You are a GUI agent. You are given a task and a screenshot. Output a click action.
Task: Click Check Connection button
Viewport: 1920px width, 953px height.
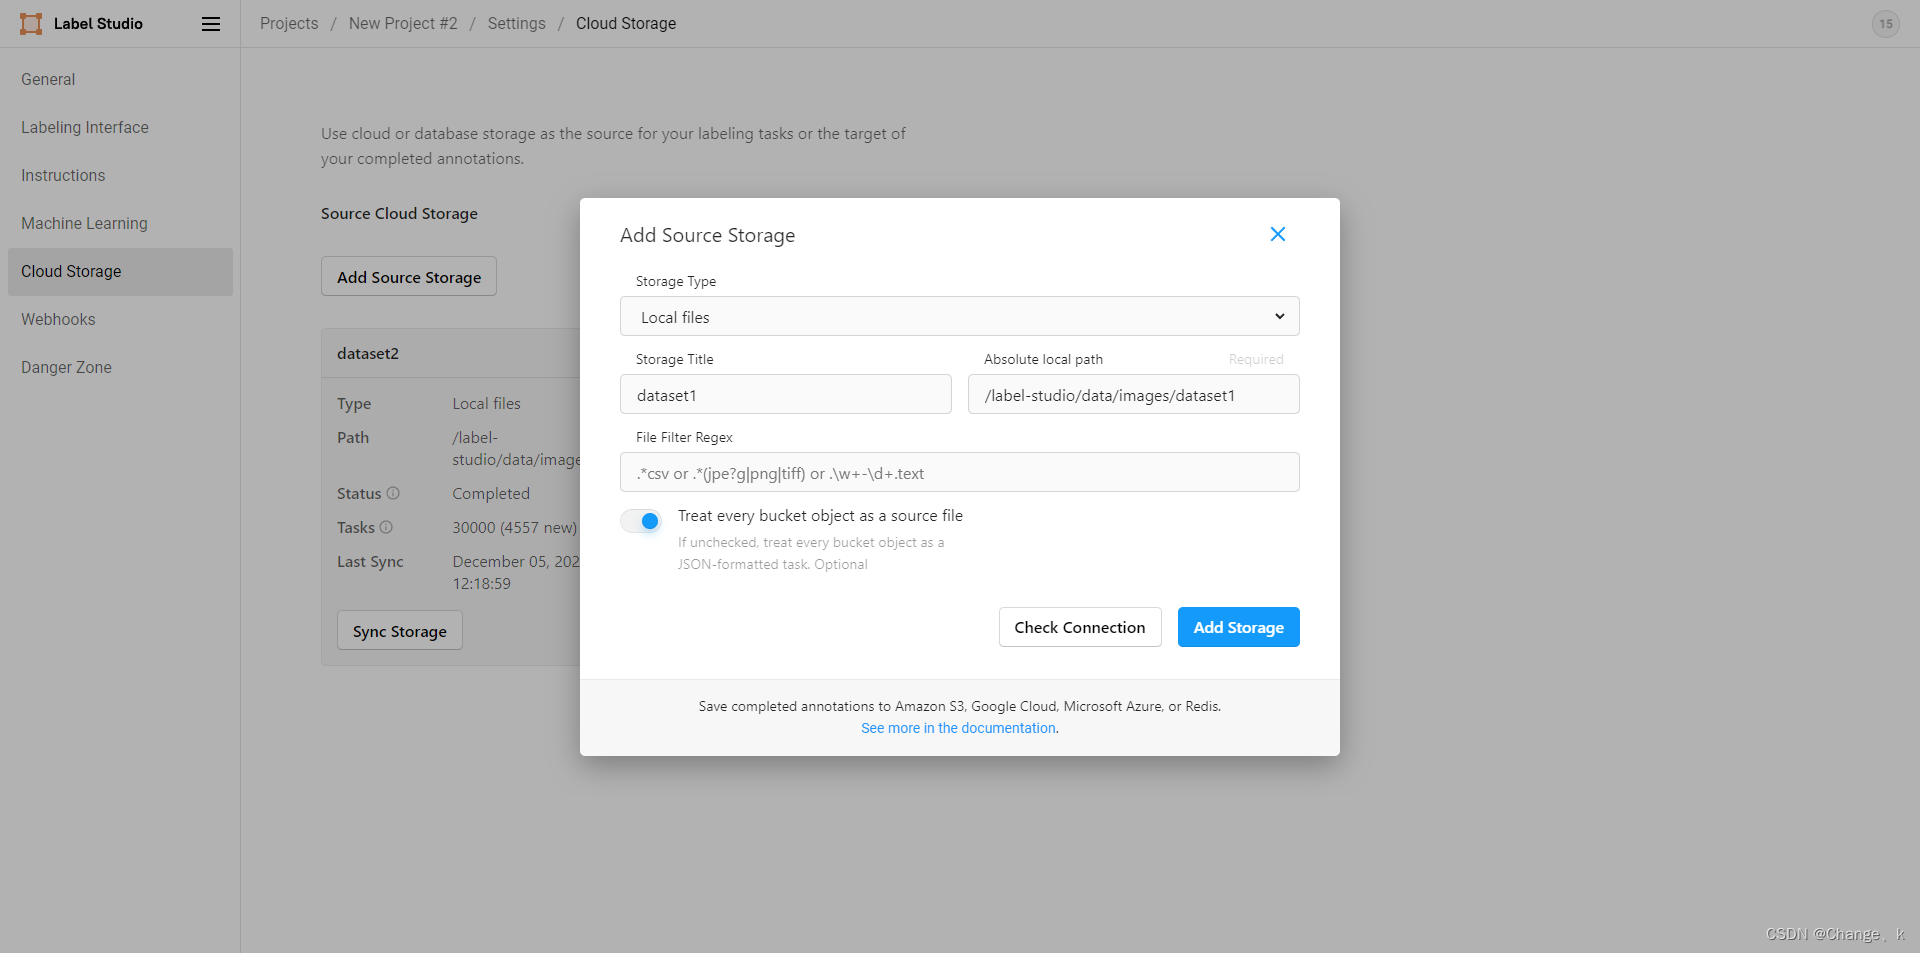coord(1080,627)
